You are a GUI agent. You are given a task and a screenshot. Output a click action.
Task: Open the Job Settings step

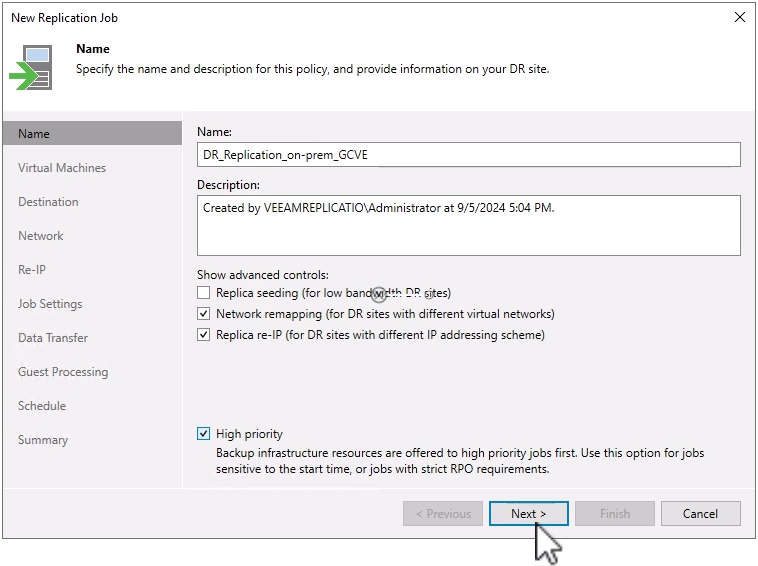pyautogui.click(x=50, y=304)
